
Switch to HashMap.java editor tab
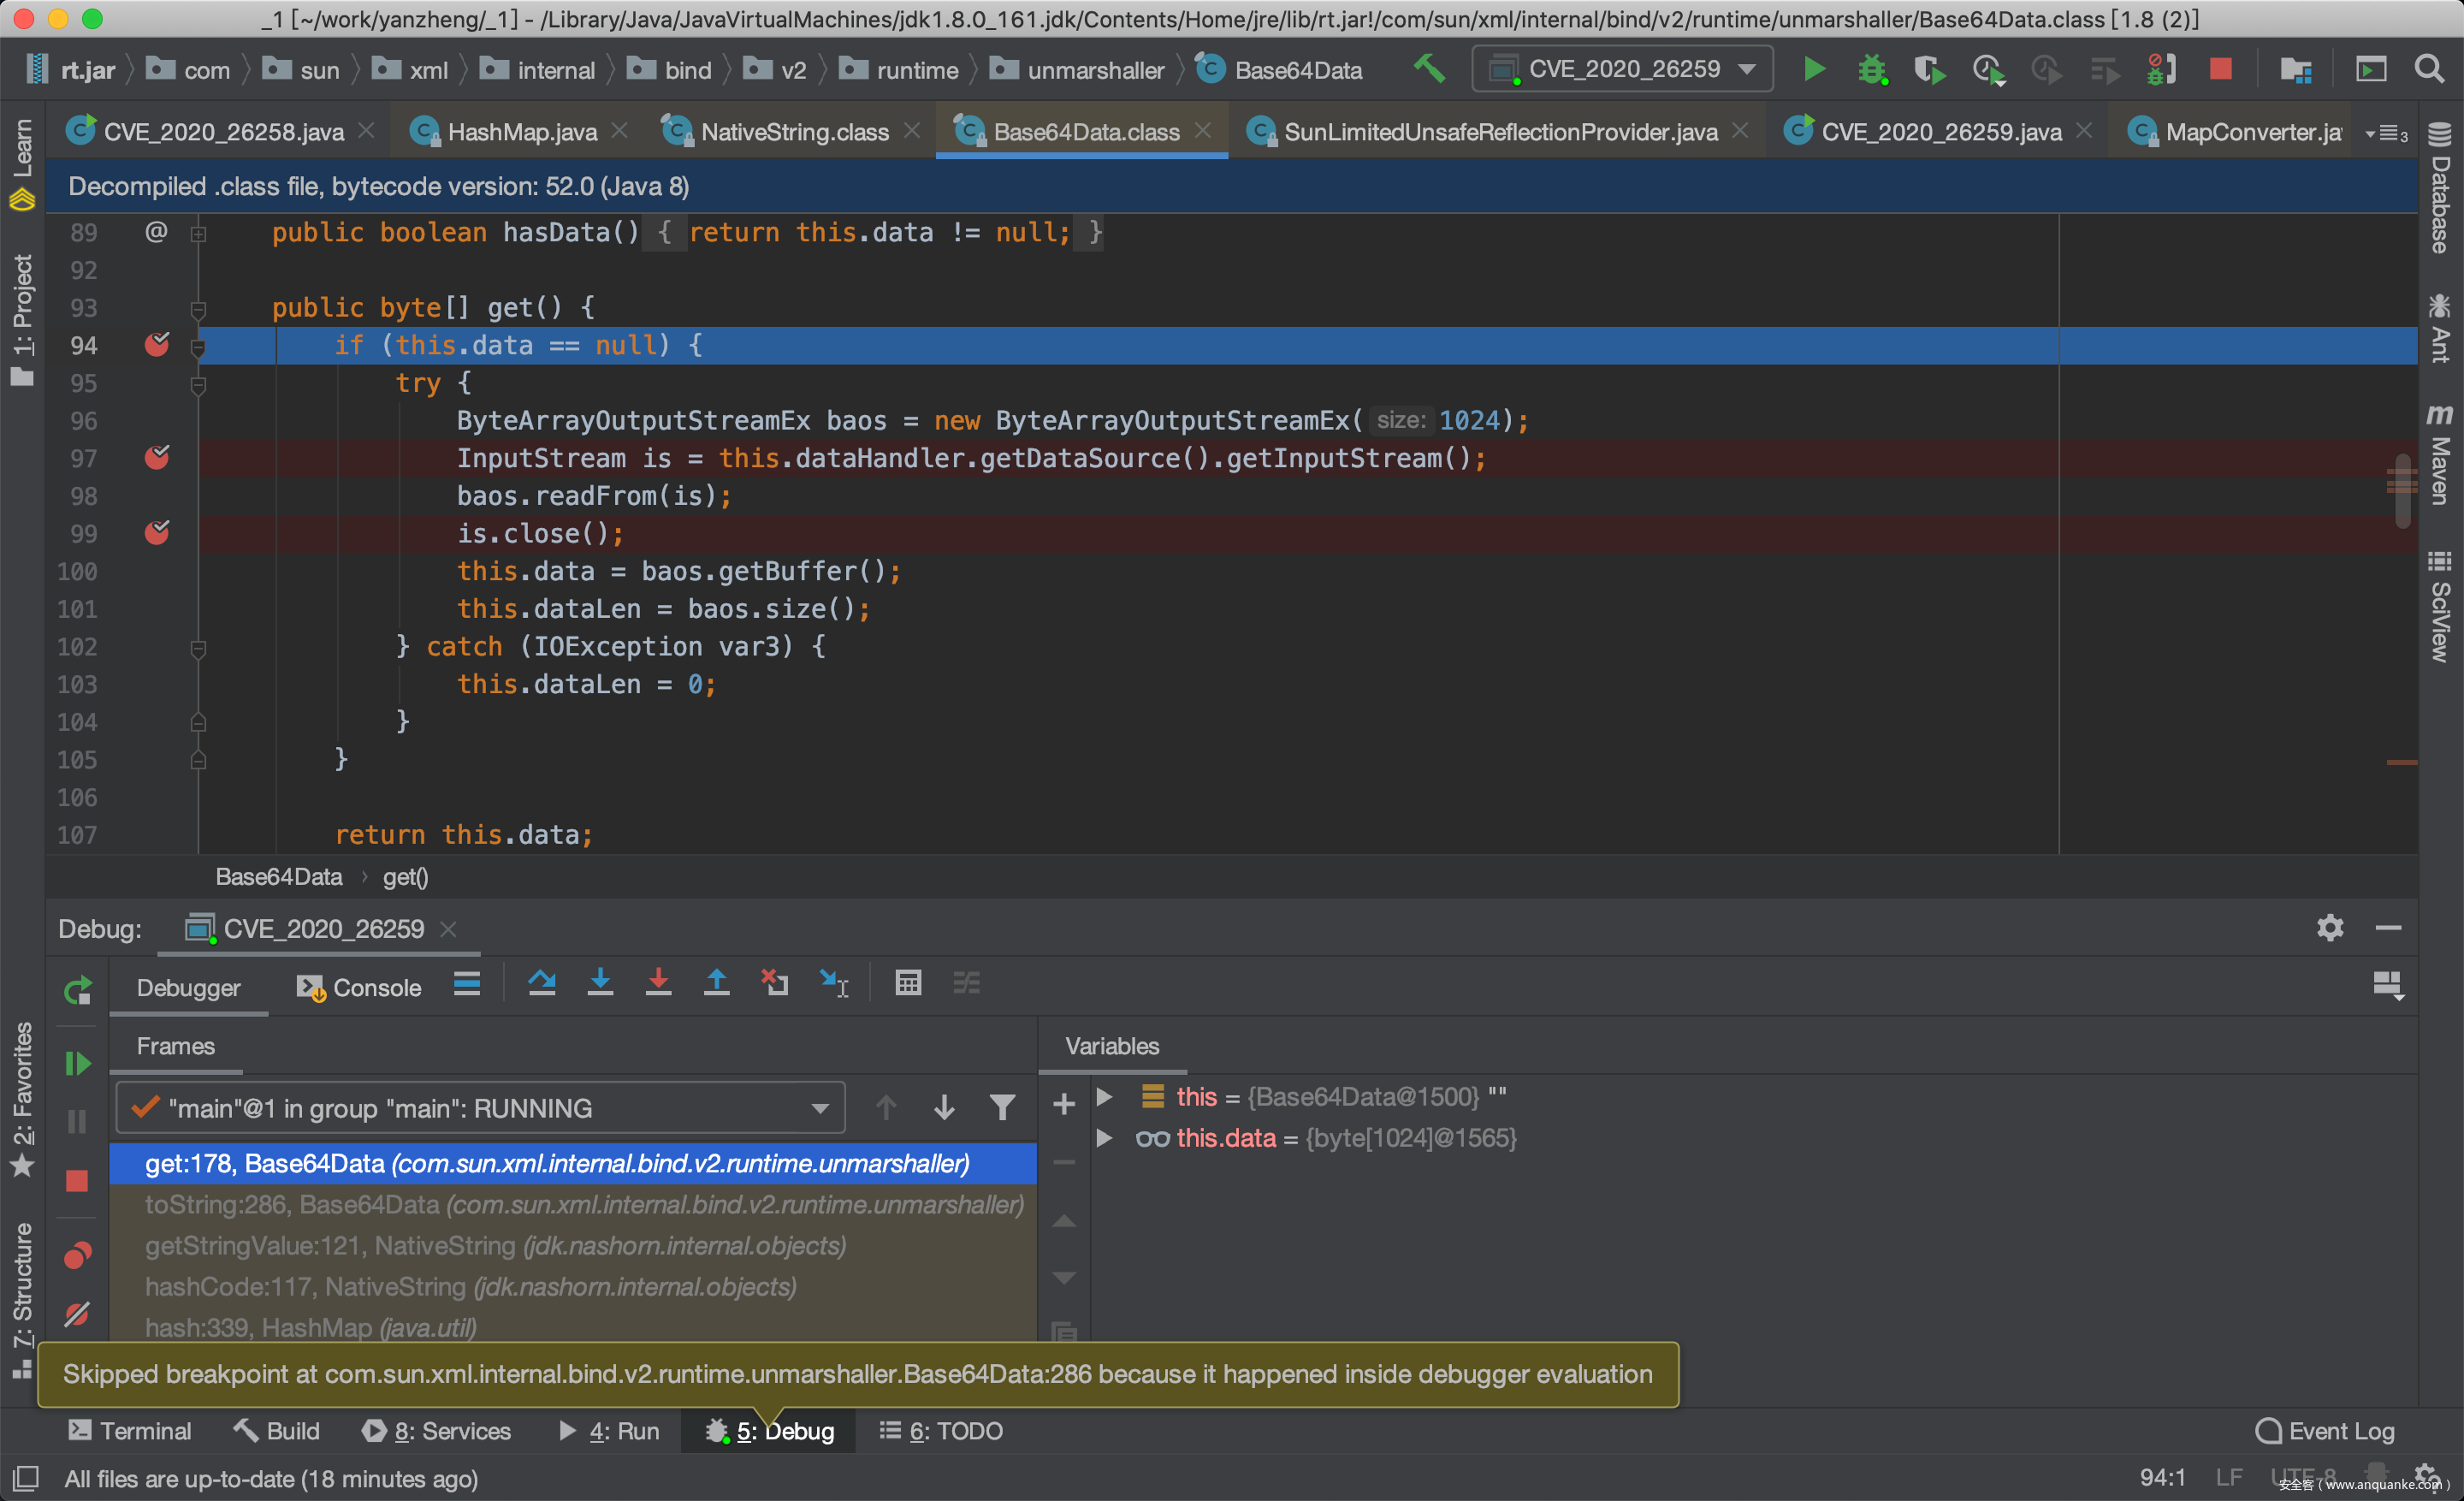(x=521, y=132)
